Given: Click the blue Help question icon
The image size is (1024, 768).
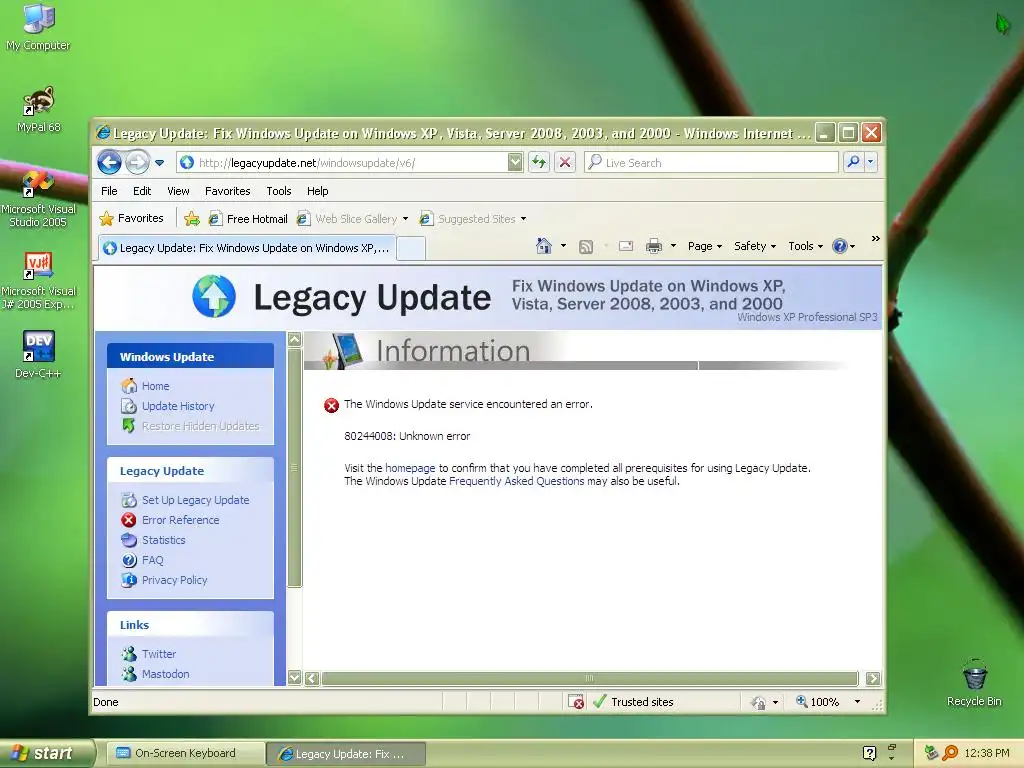Looking at the screenshot, I should [840, 246].
